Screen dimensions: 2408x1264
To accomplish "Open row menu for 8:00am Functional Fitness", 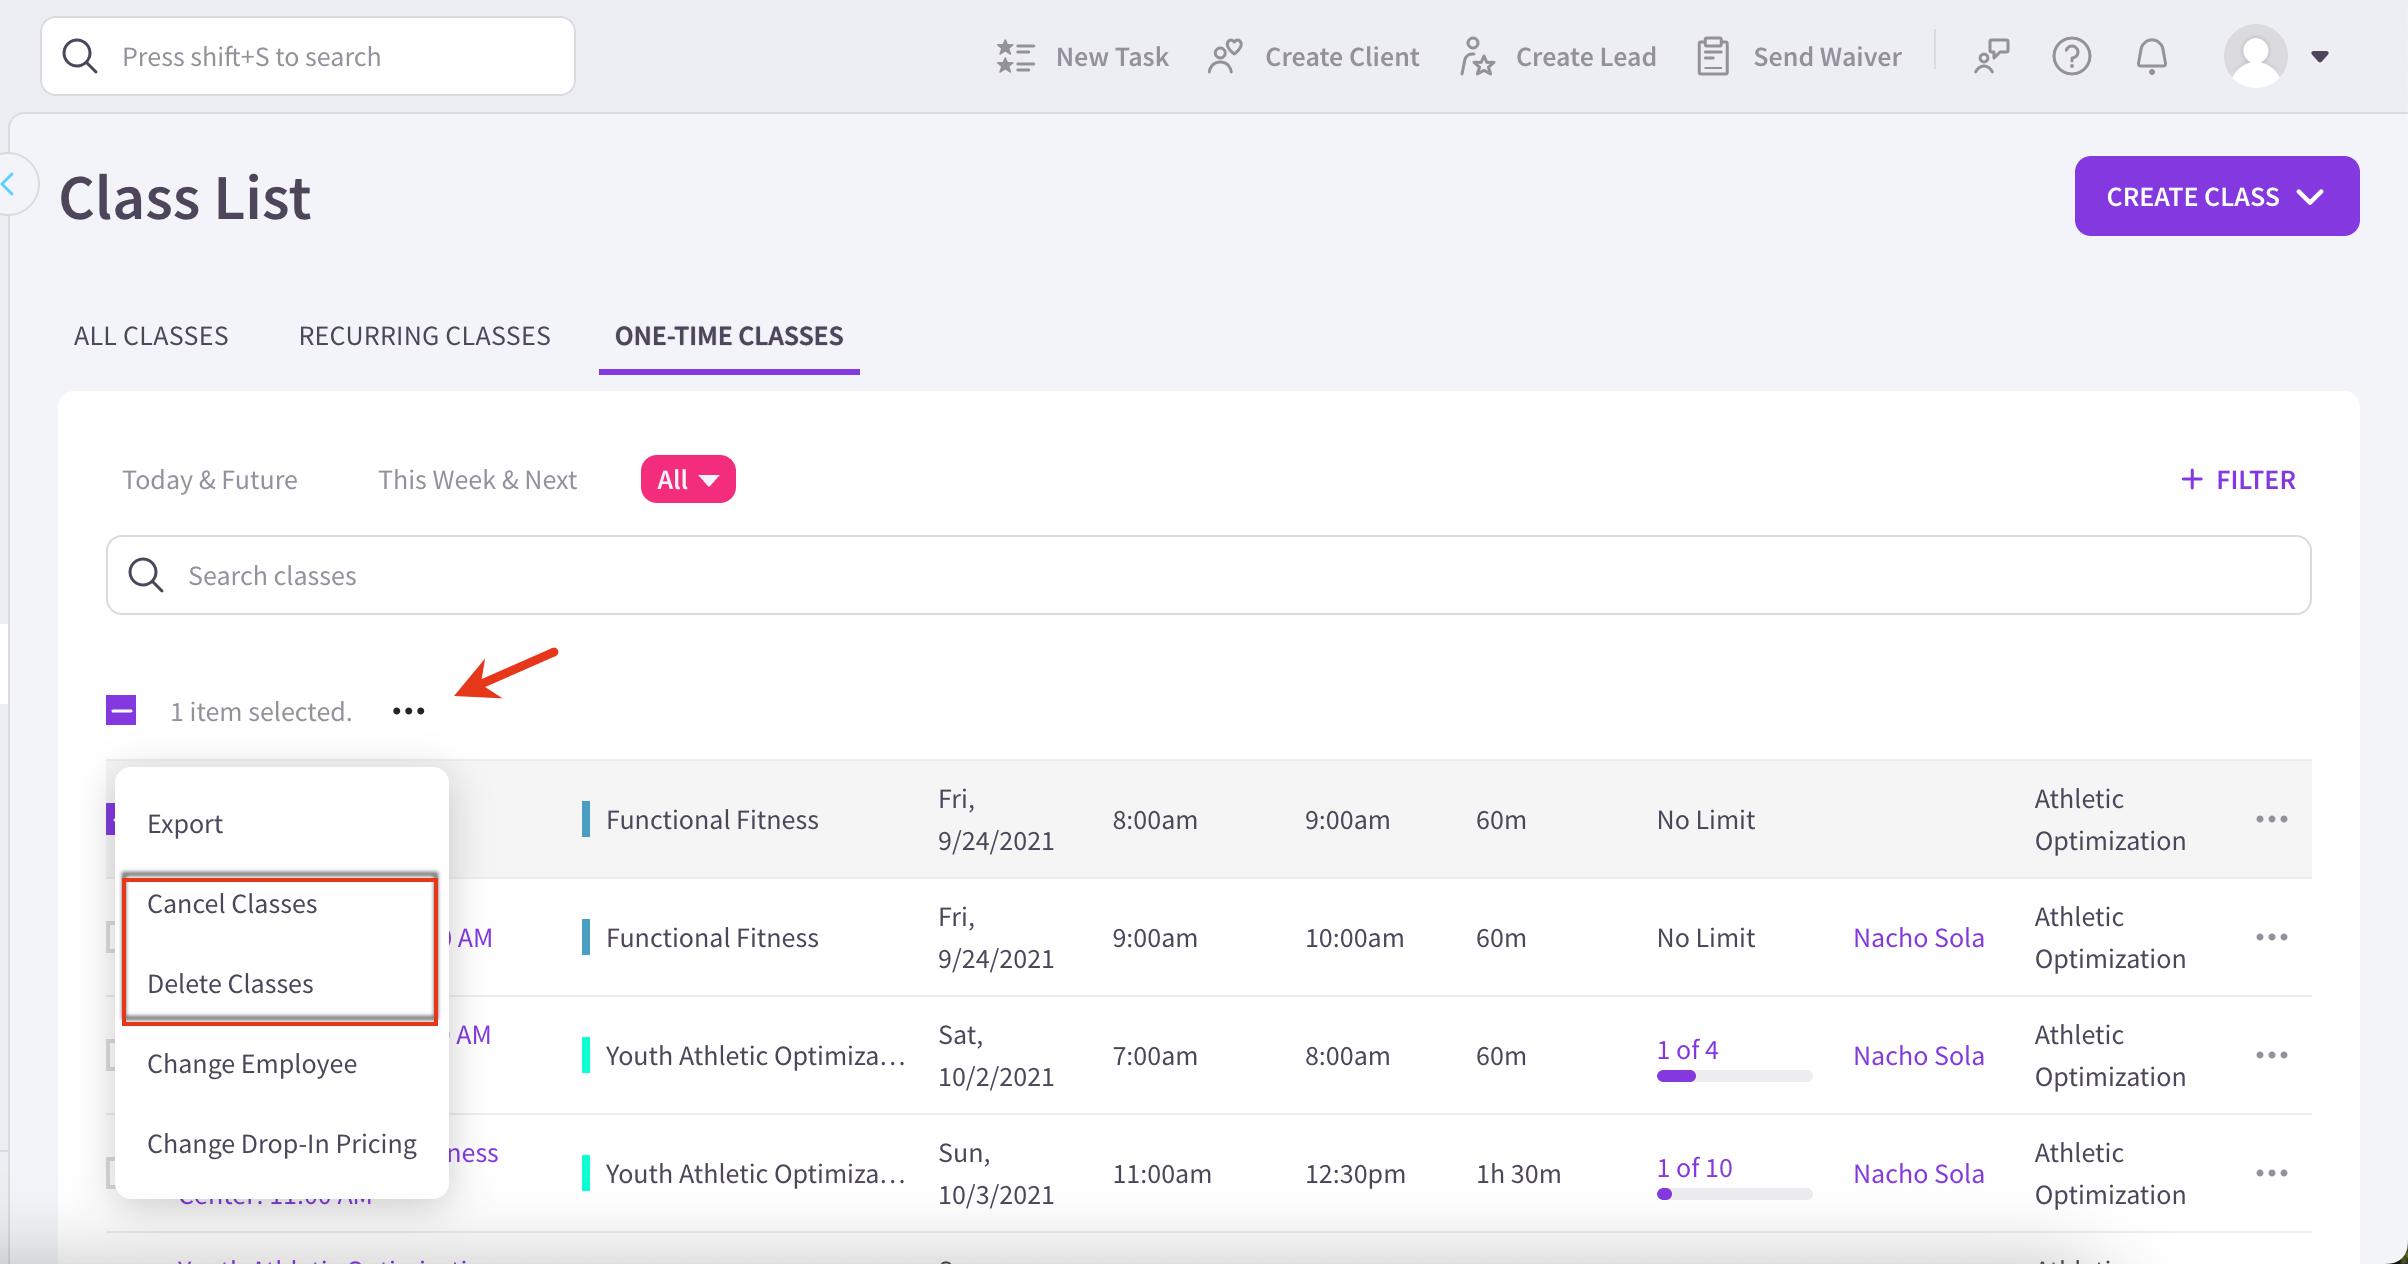I will (2271, 819).
